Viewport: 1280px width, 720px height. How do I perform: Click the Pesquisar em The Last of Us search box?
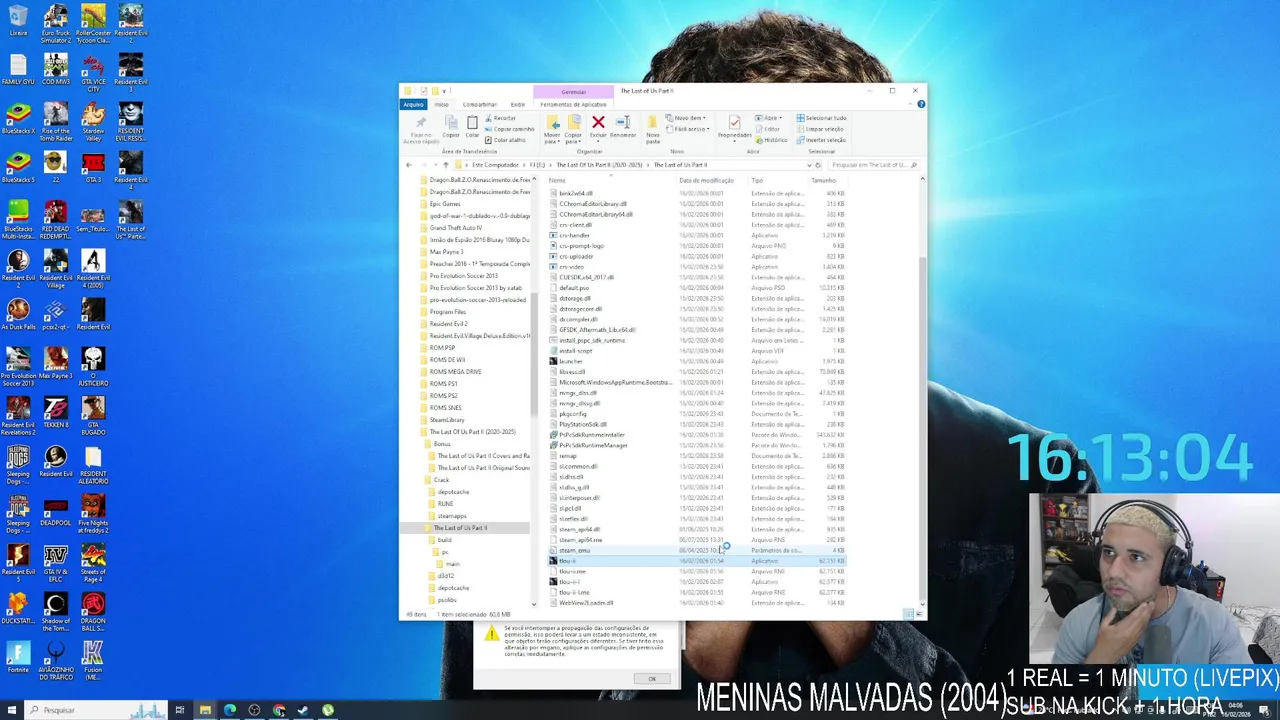[x=872, y=165]
